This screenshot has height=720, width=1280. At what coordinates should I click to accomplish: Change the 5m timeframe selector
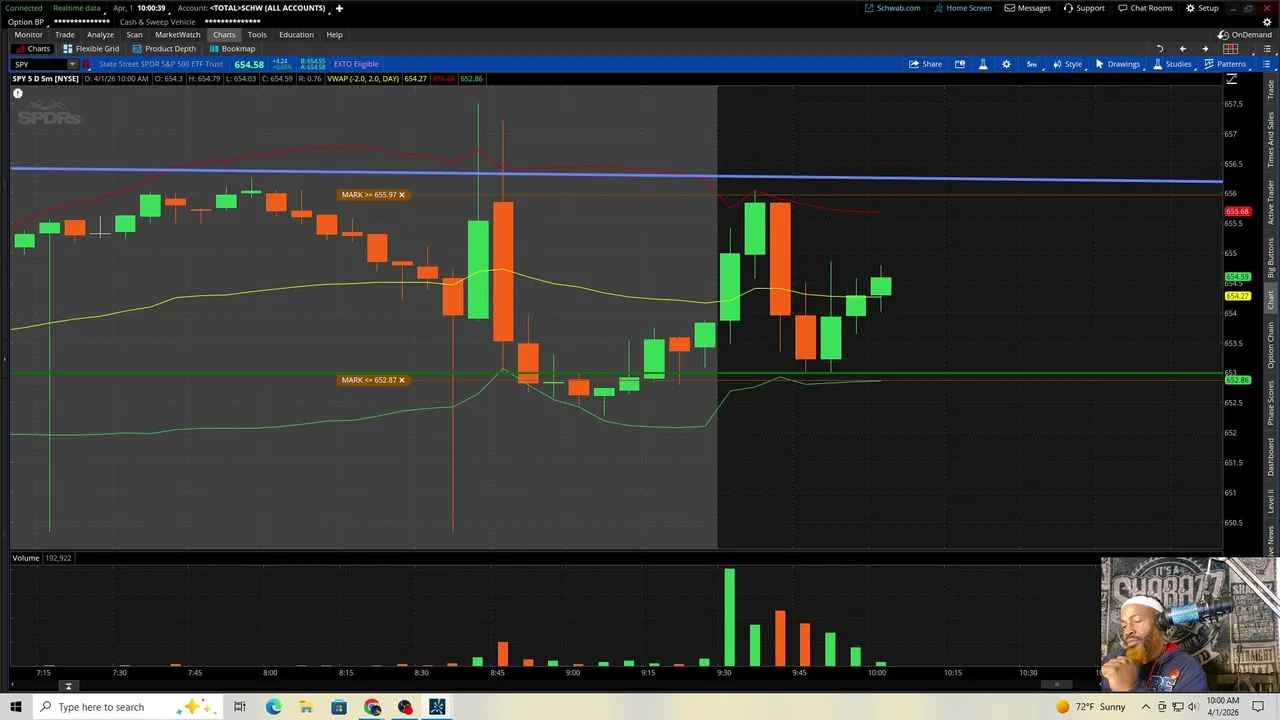click(1031, 64)
